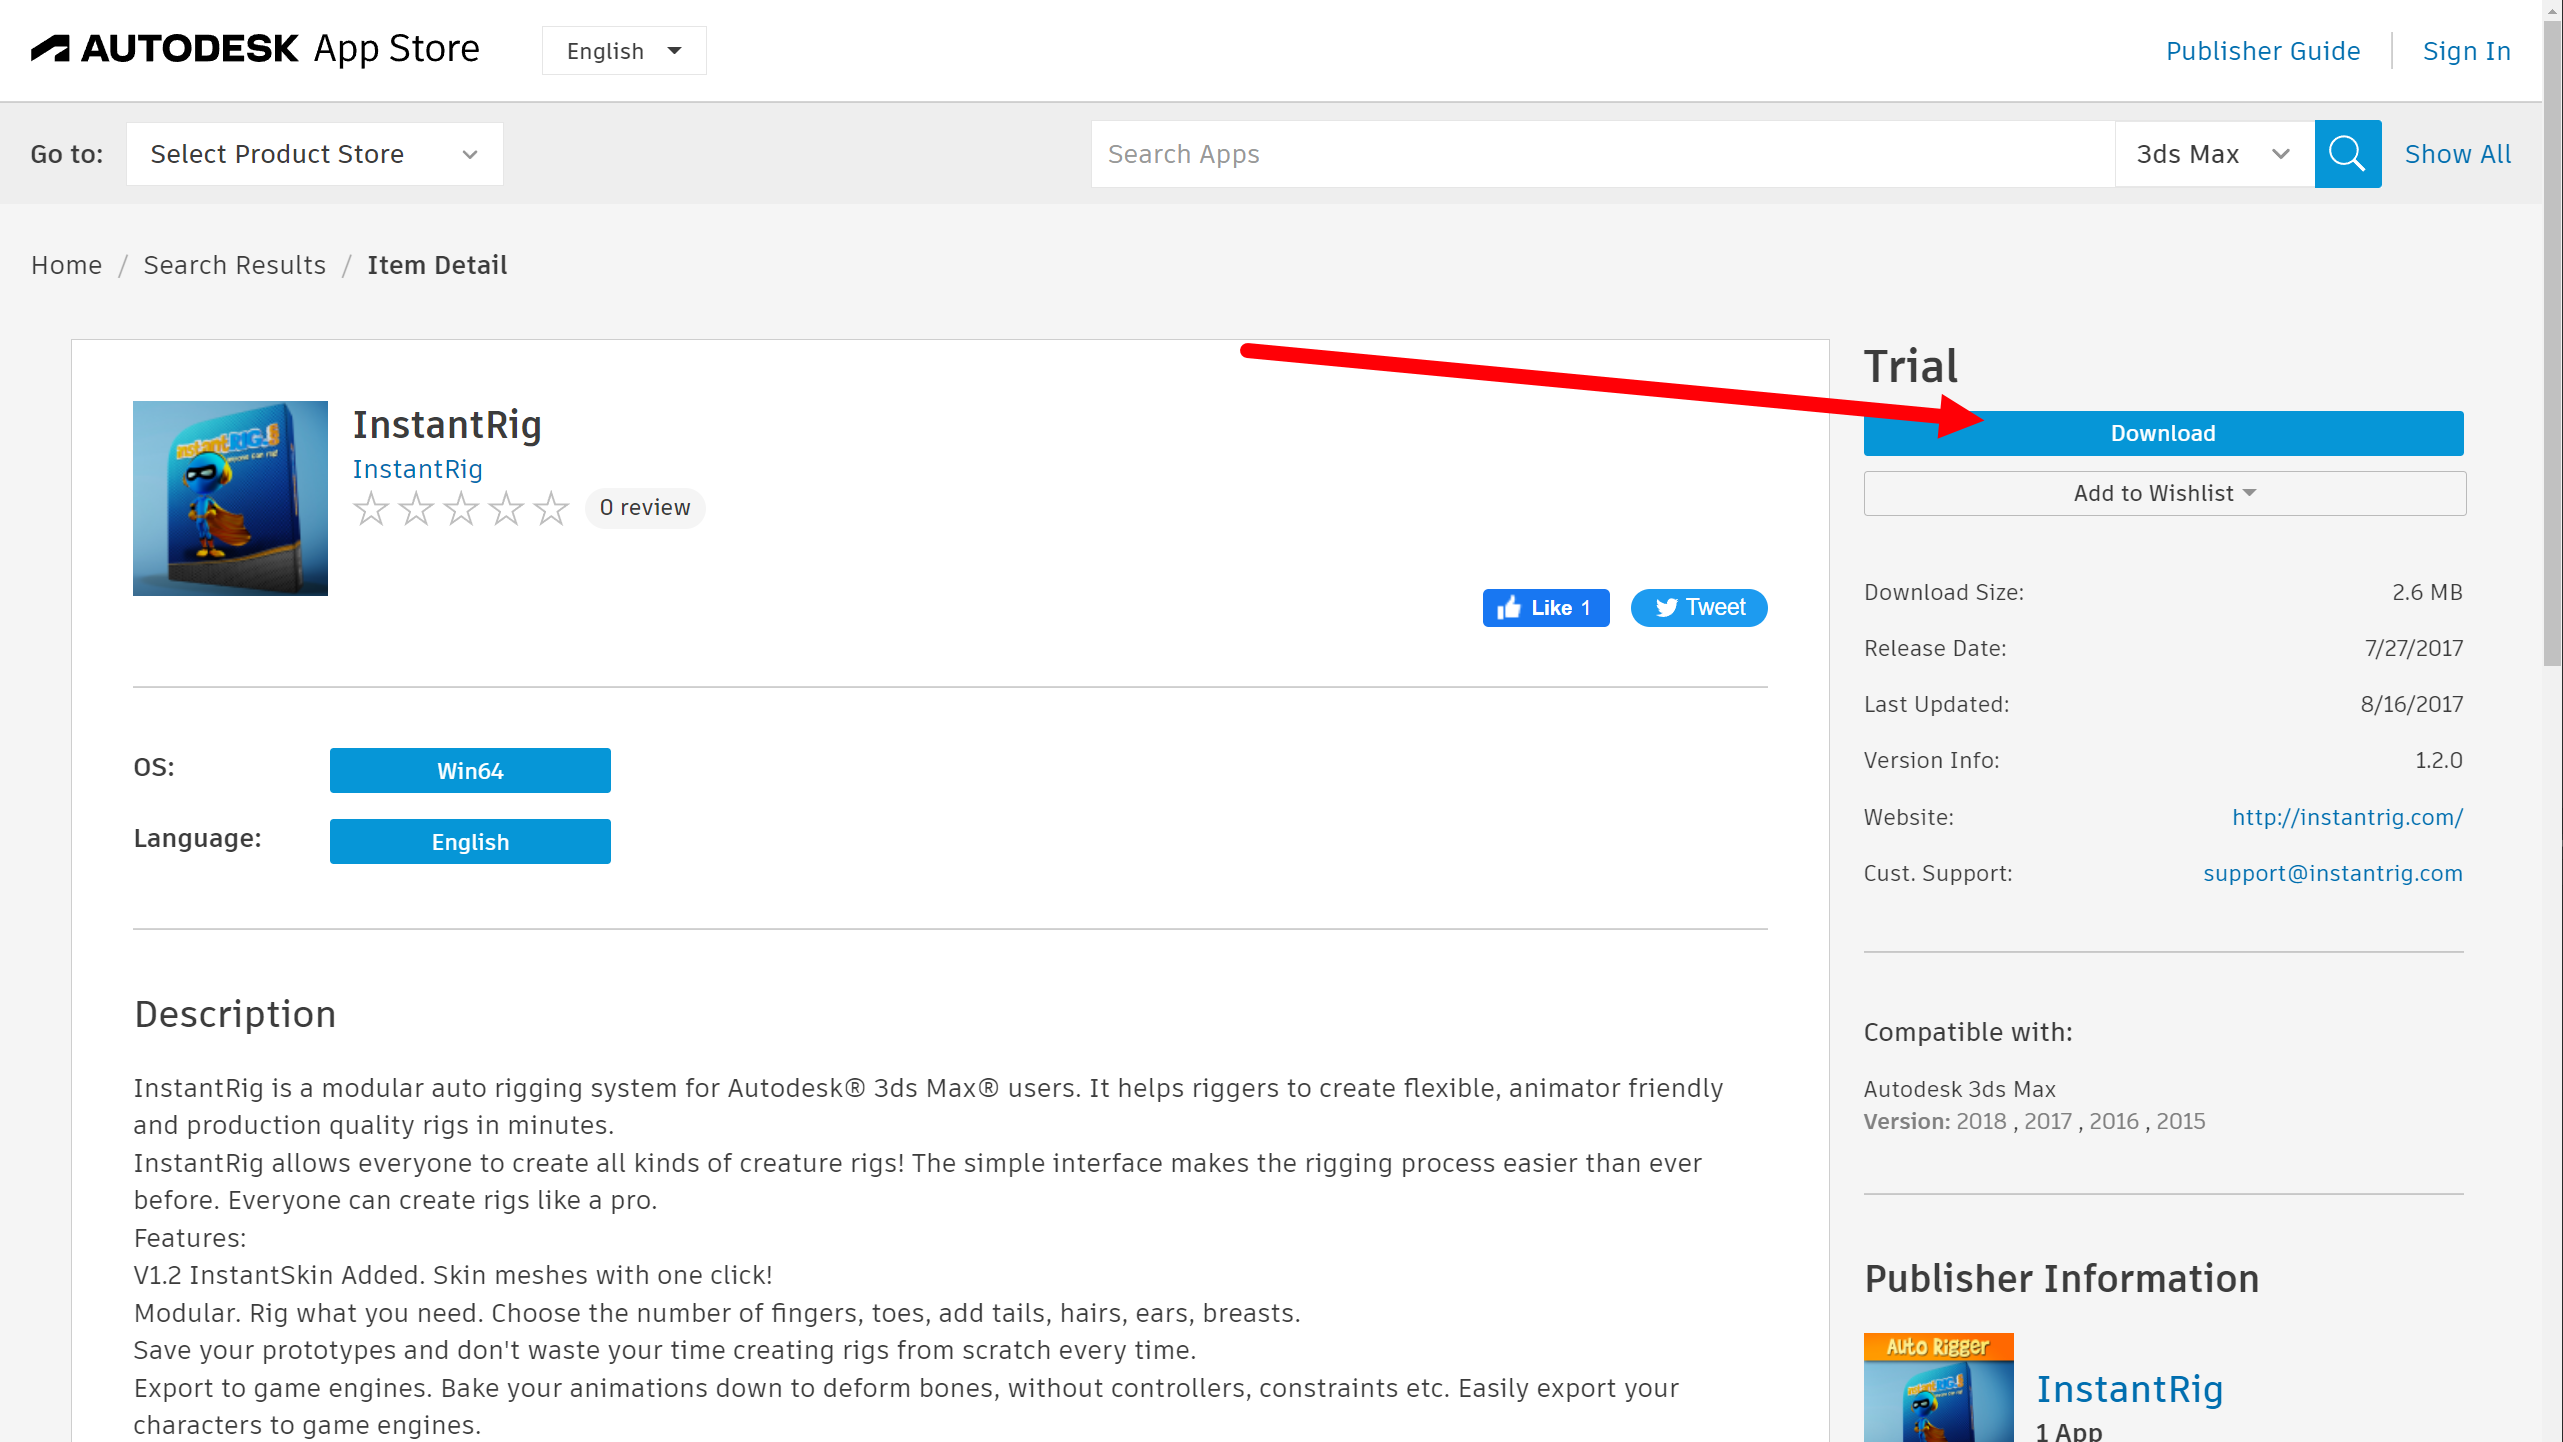The width and height of the screenshot is (2563, 1442).
Task: Return to Search Results breadcrumb
Action: (234, 265)
